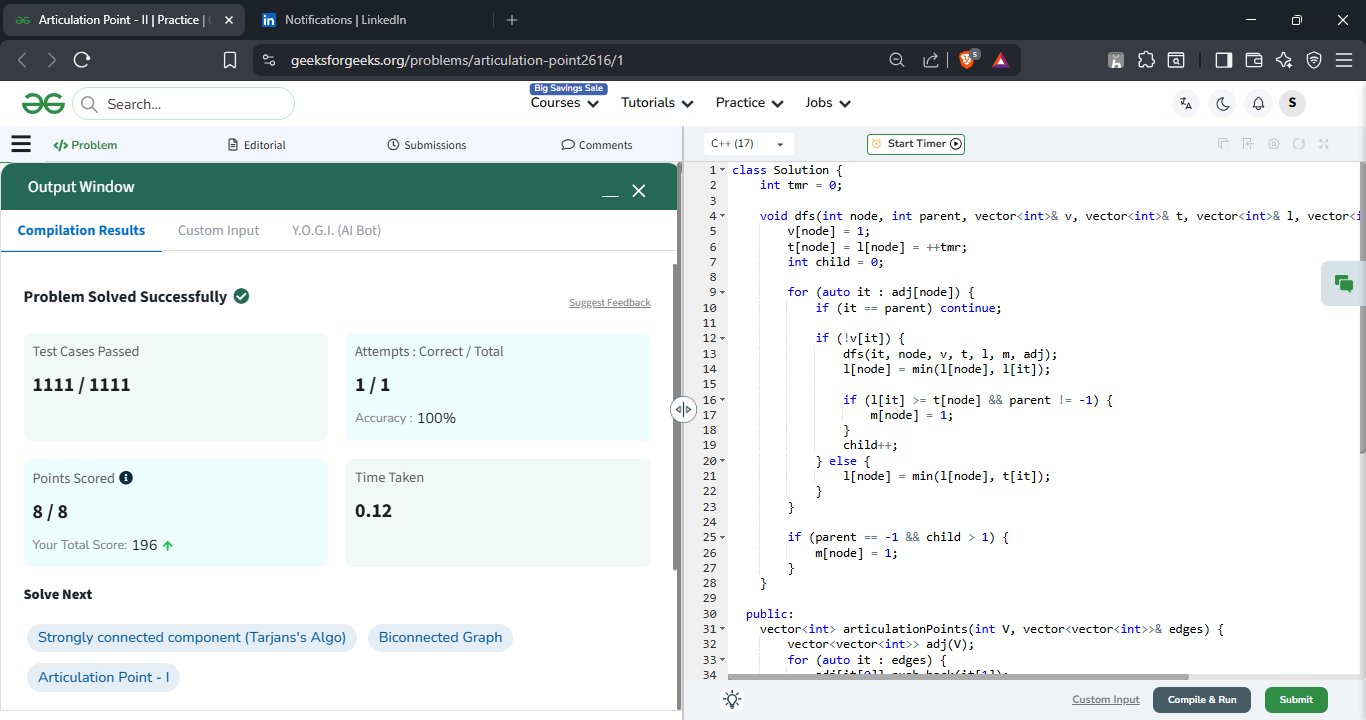Reset code with the refresh icon
This screenshot has height=720, width=1366.
tap(1299, 144)
